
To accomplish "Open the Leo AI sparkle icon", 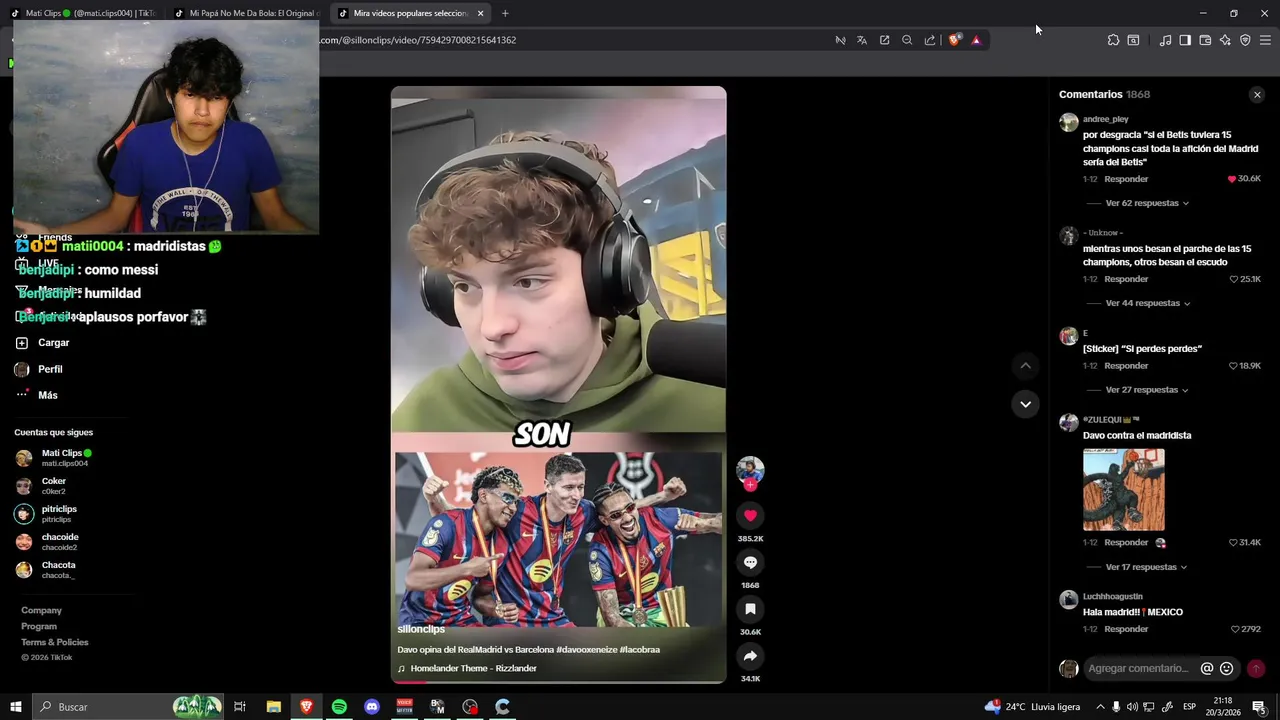I will pos(1225,40).
